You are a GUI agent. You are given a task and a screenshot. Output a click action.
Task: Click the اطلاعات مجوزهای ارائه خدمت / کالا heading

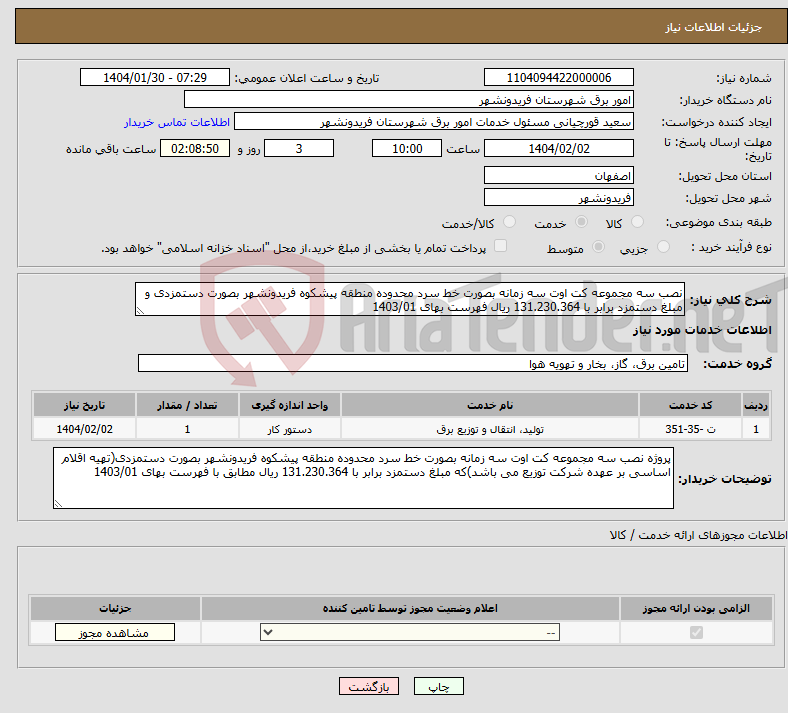click(x=699, y=535)
